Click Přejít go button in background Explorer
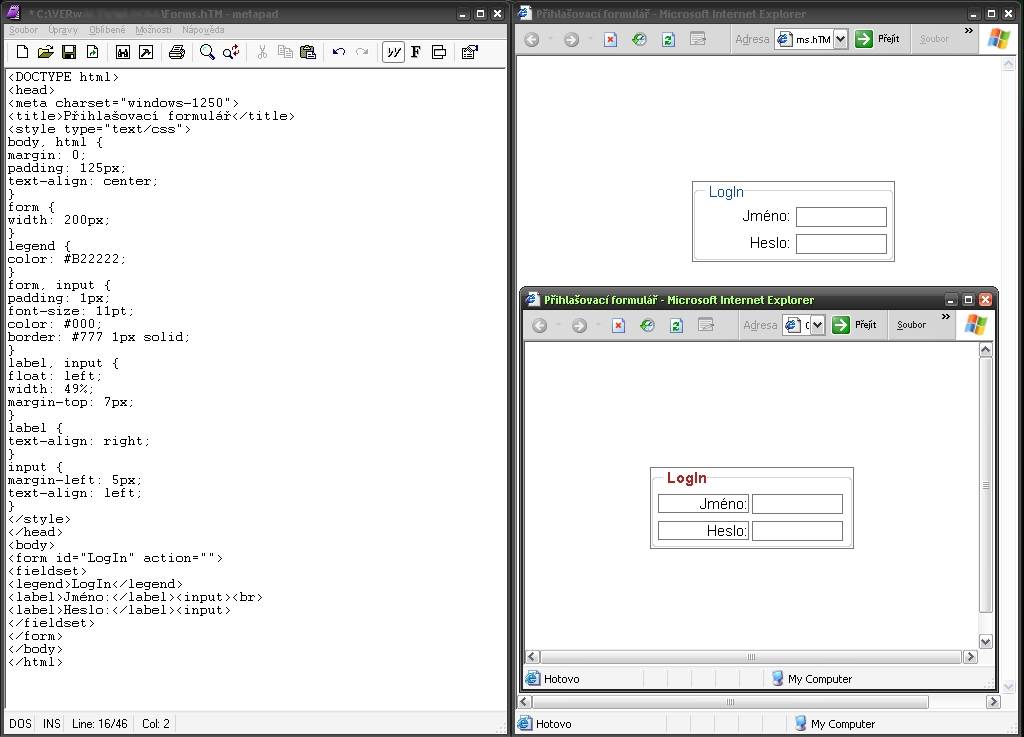Image resolution: width=1024 pixels, height=737 pixels. 877,39
